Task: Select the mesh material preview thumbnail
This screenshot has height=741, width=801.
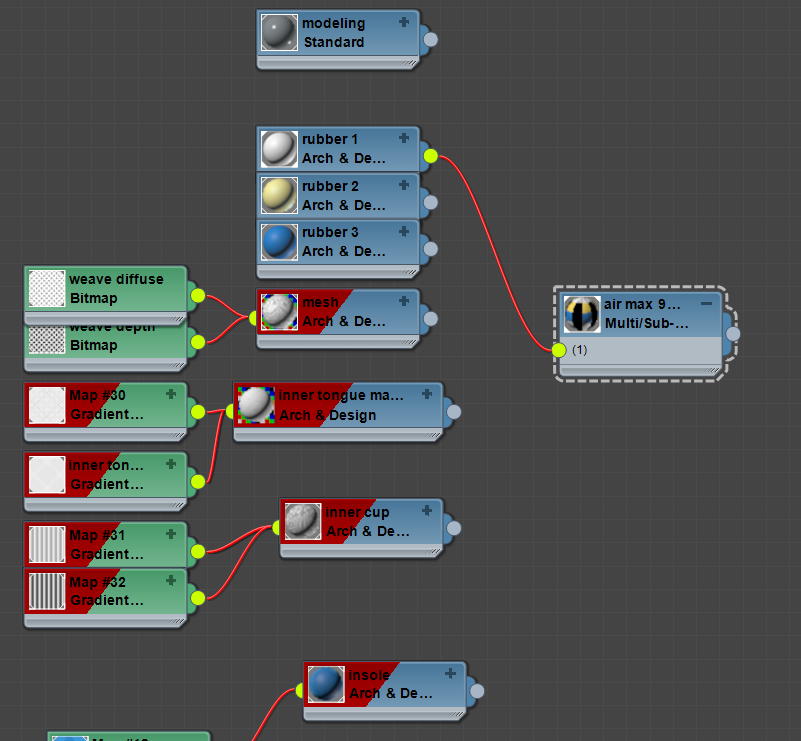Action: pos(279,312)
